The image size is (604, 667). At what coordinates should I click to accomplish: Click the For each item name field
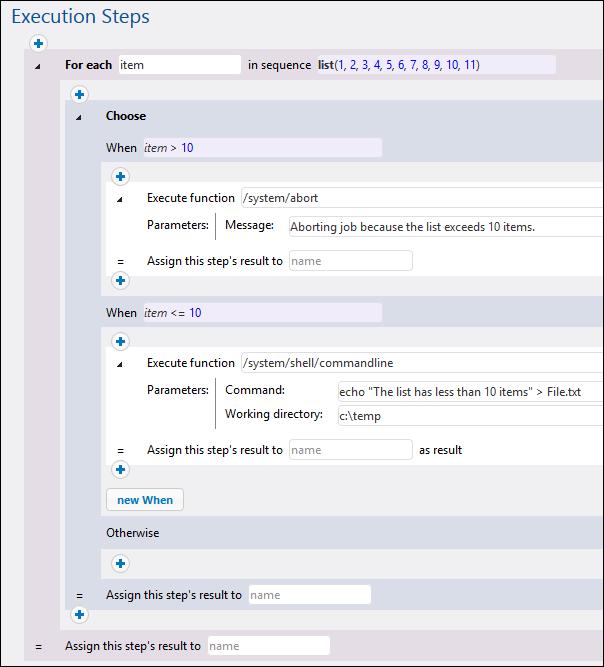click(179, 65)
